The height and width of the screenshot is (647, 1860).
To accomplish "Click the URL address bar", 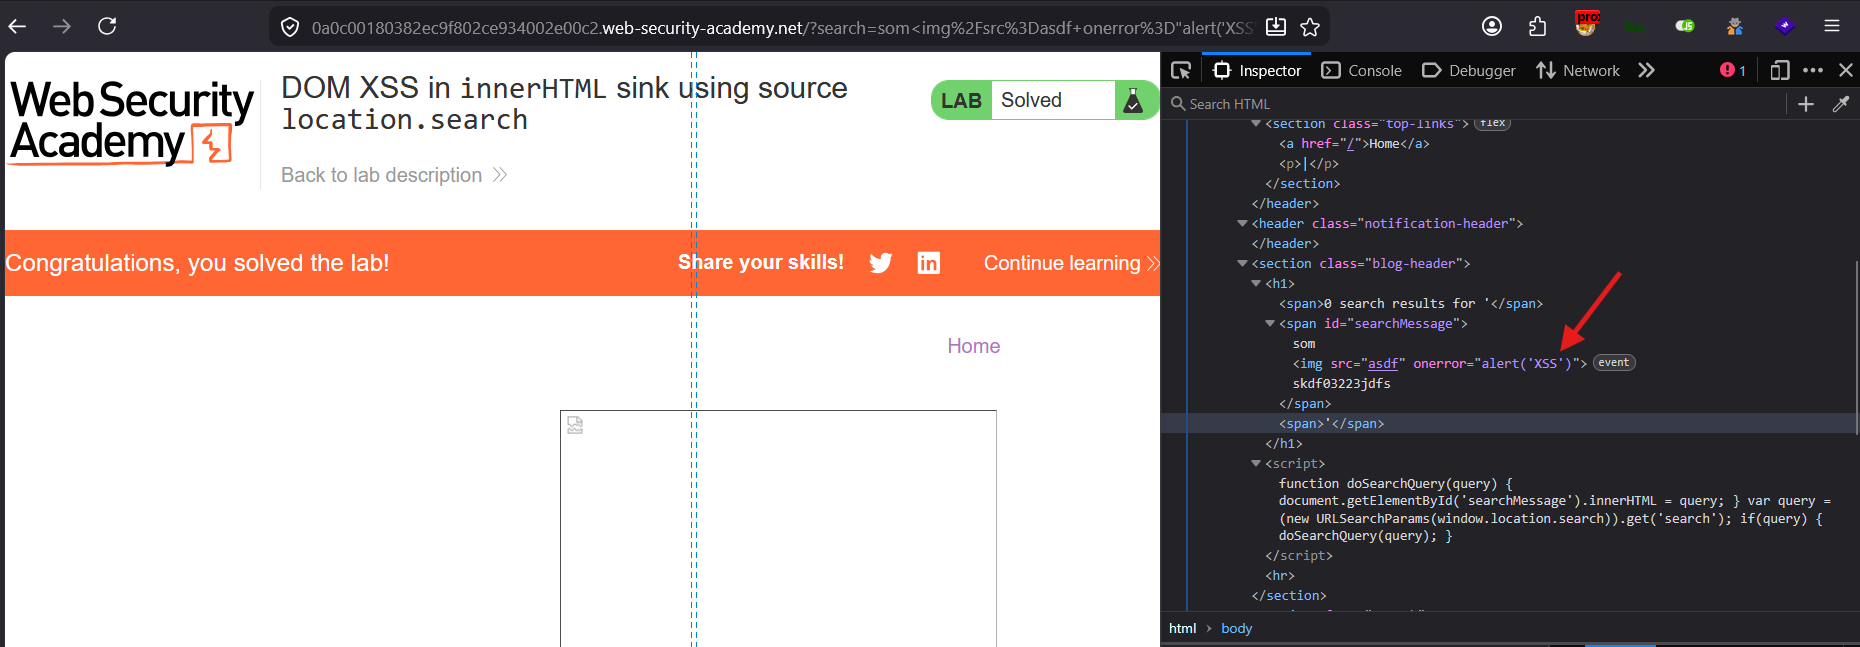I will 780,27.
